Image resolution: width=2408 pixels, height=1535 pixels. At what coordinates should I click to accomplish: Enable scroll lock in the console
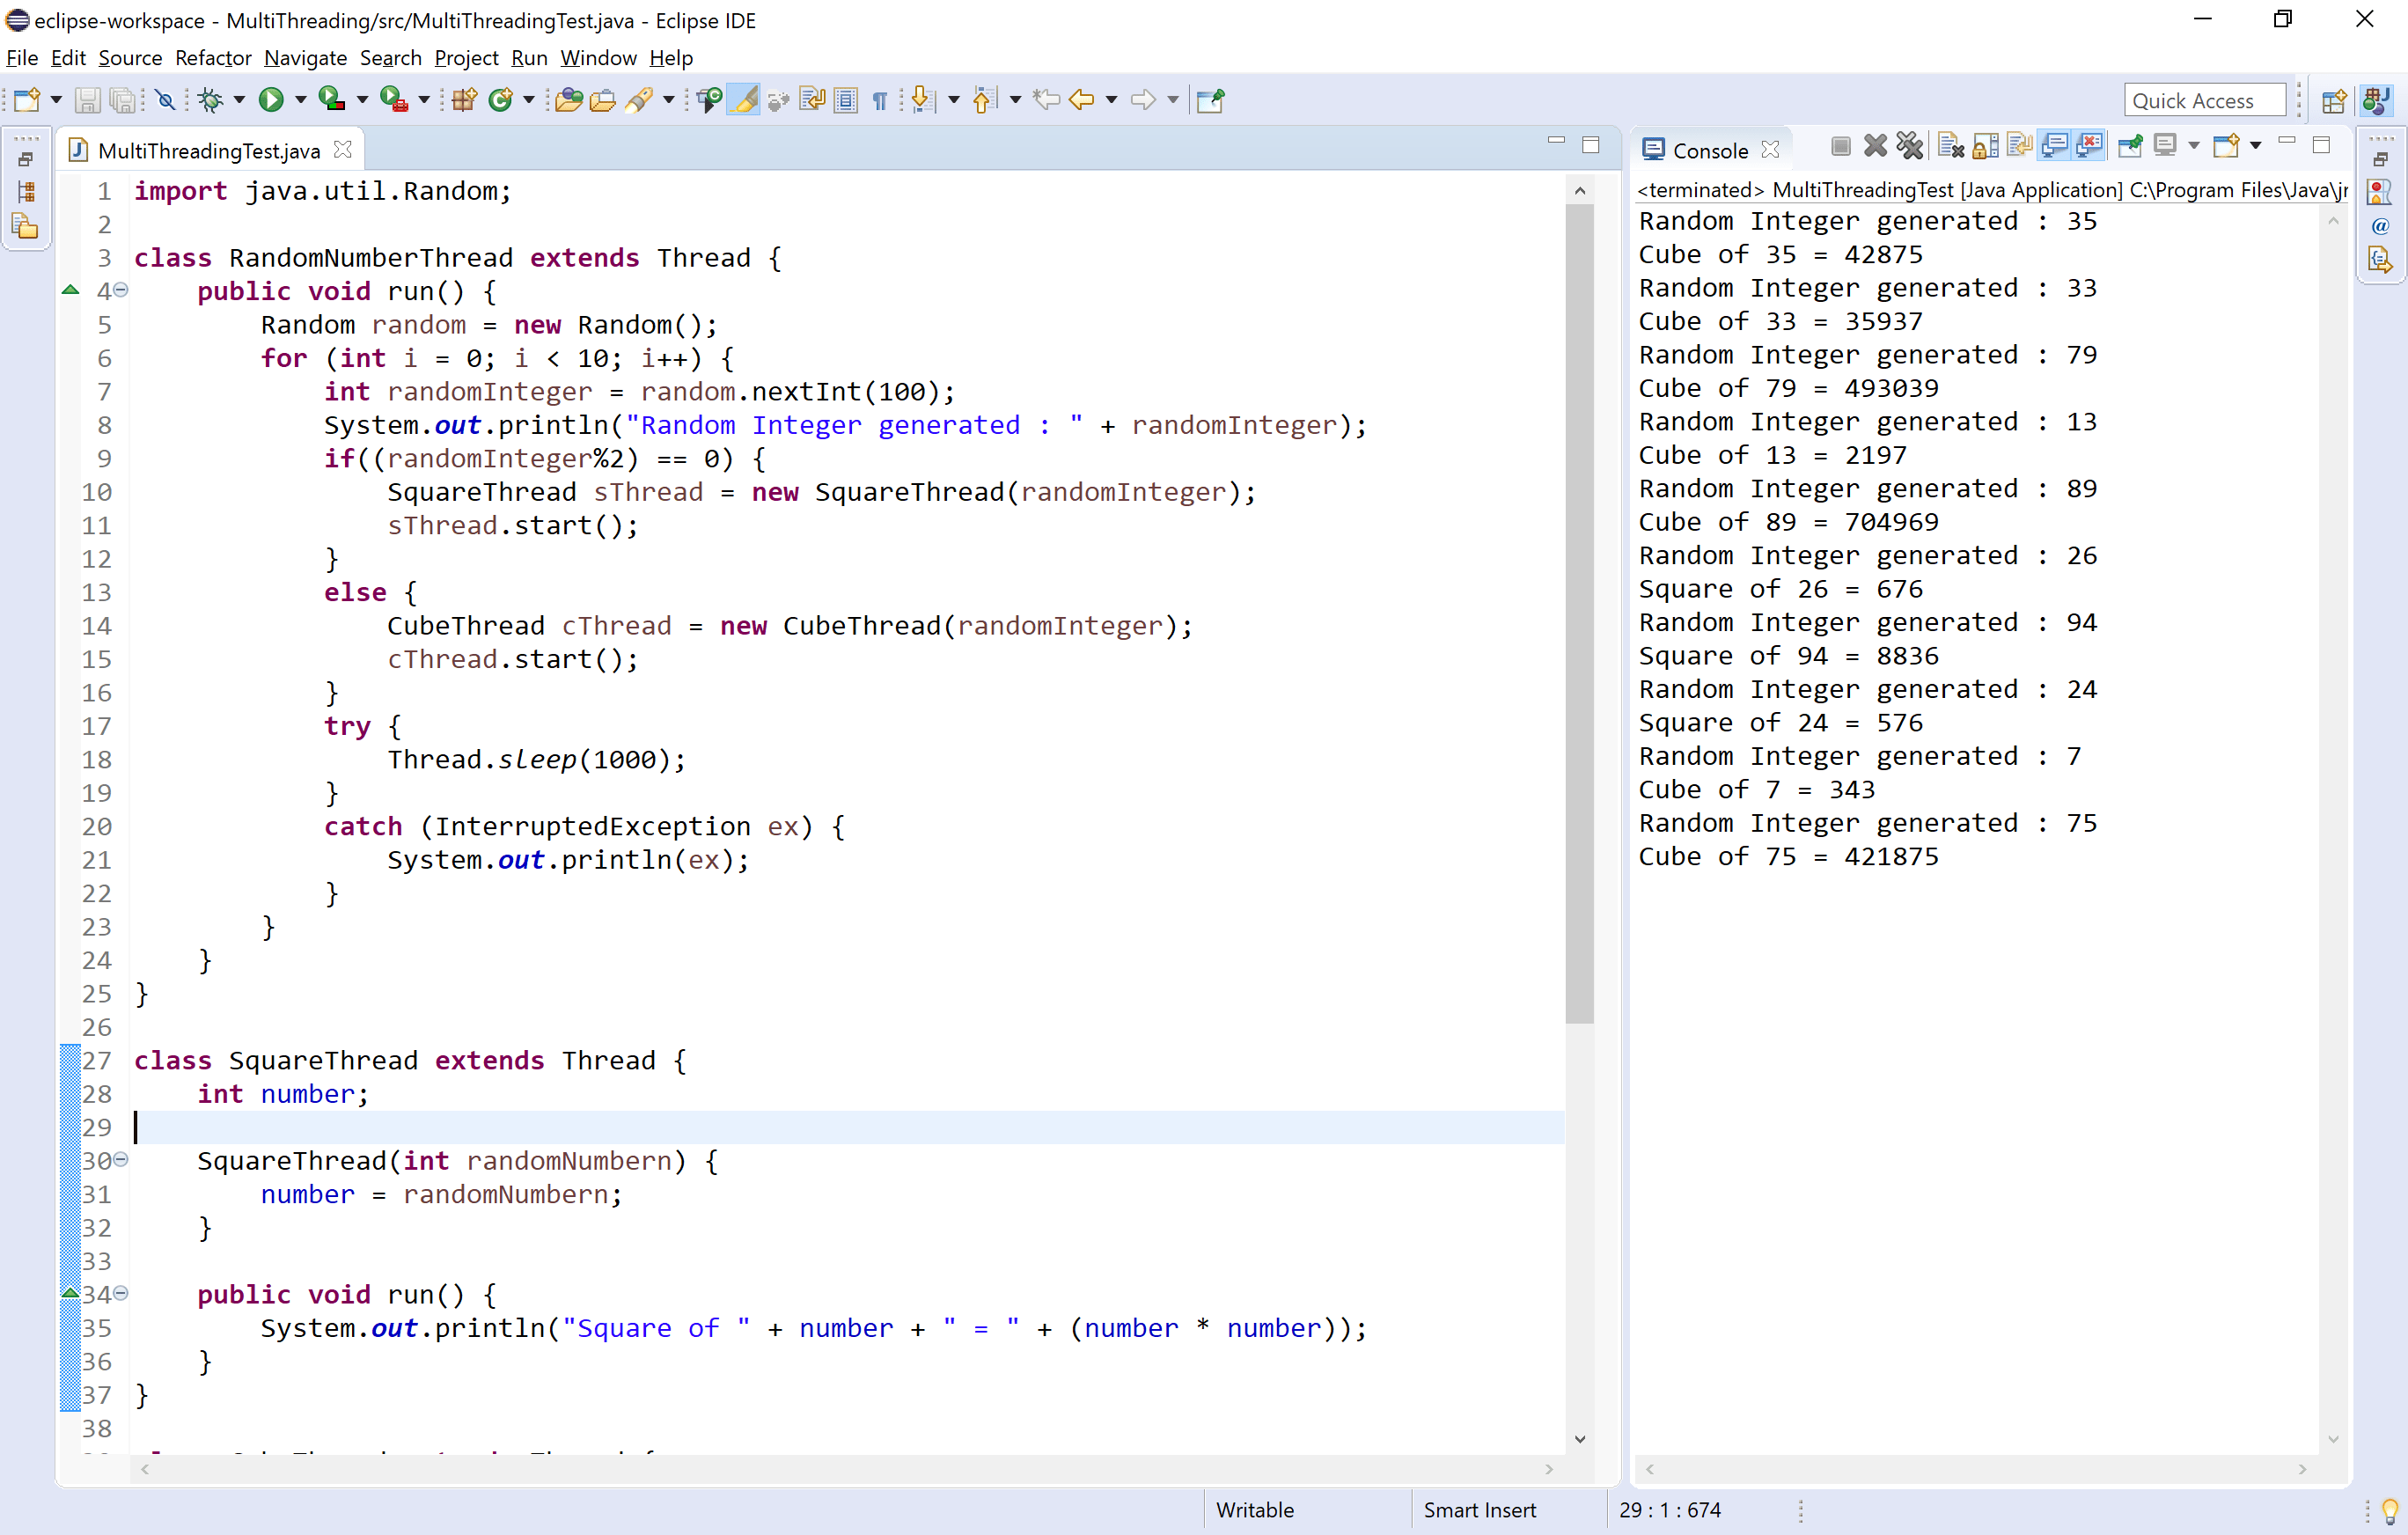click(x=1986, y=146)
